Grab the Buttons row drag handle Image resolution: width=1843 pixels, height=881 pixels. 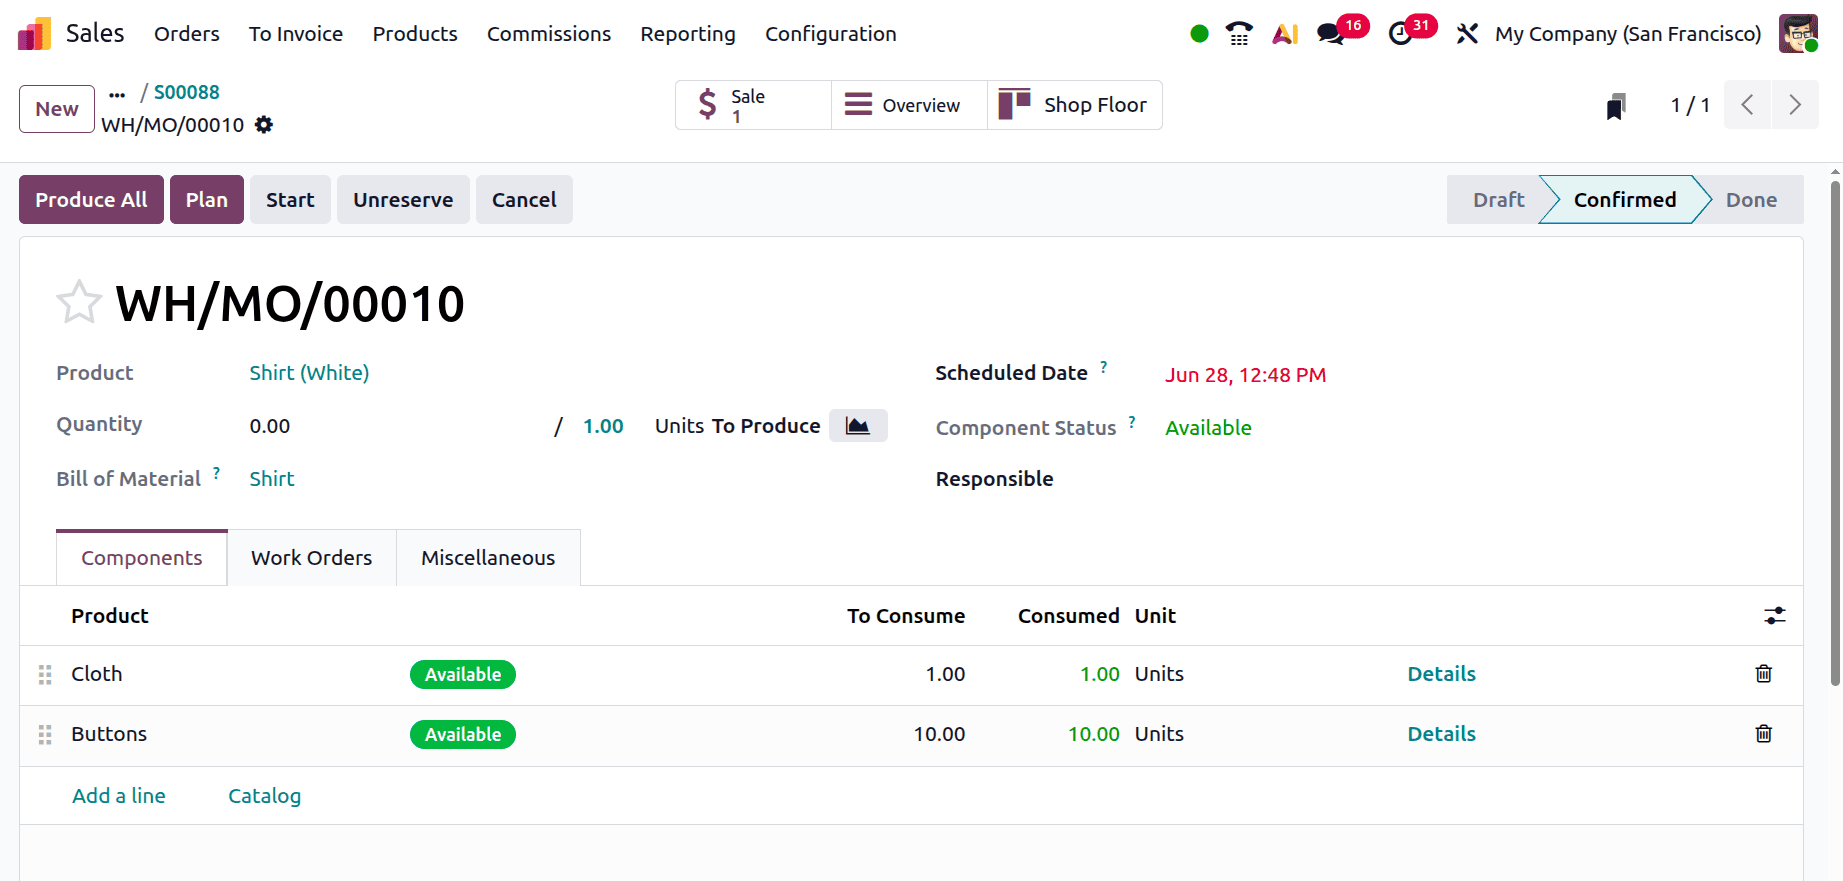tap(45, 735)
